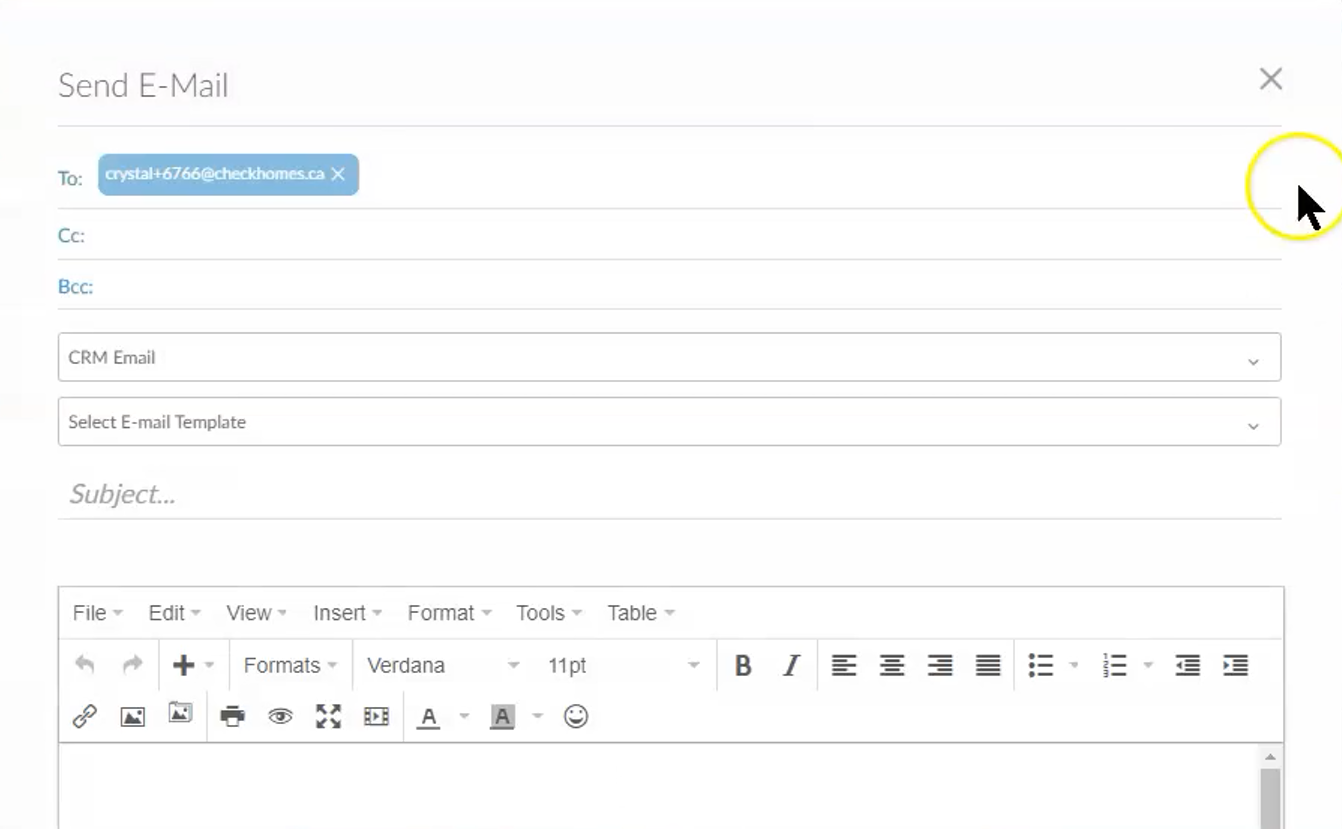Toggle Bold formatting
1342x829 pixels.
743,666
